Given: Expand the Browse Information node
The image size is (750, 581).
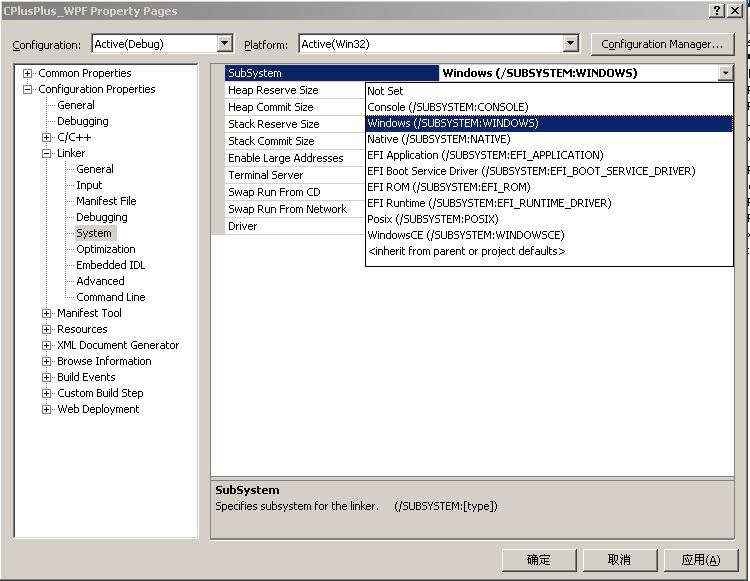Looking at the screenshot, I should (46, 362).
